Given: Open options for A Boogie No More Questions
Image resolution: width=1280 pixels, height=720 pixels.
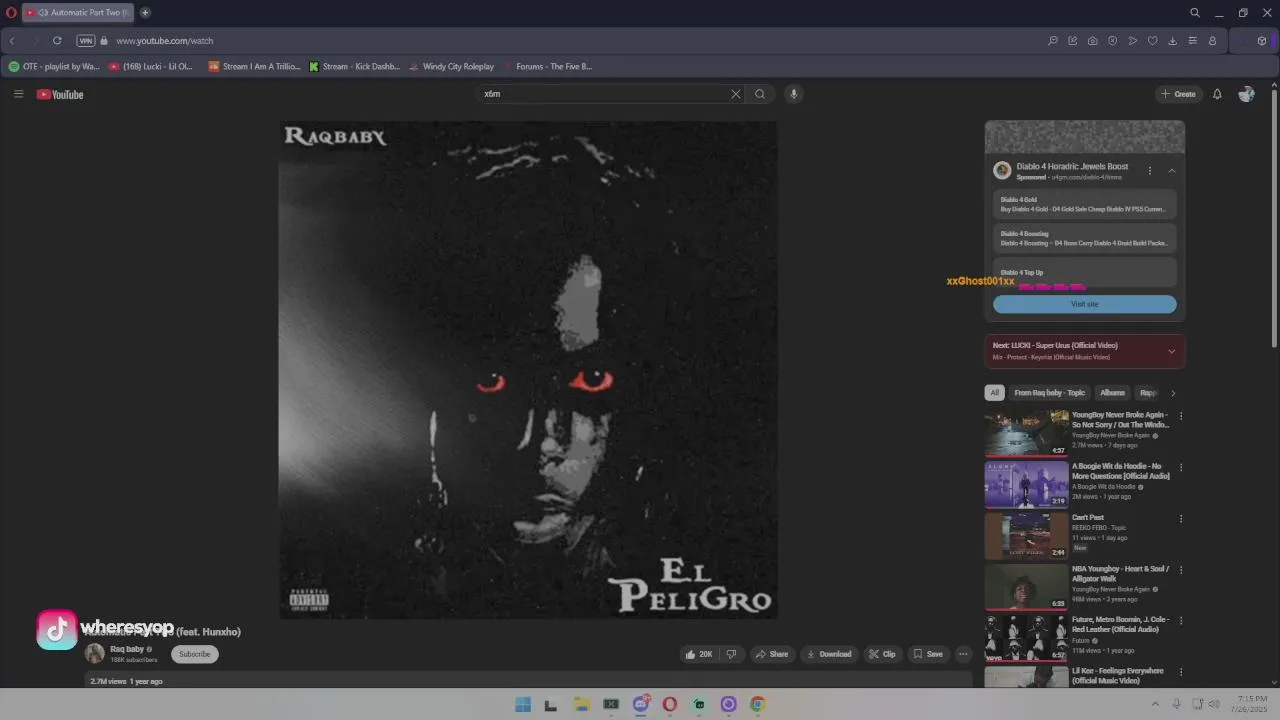Looking at the screenshot, I should coord(1181,467).
